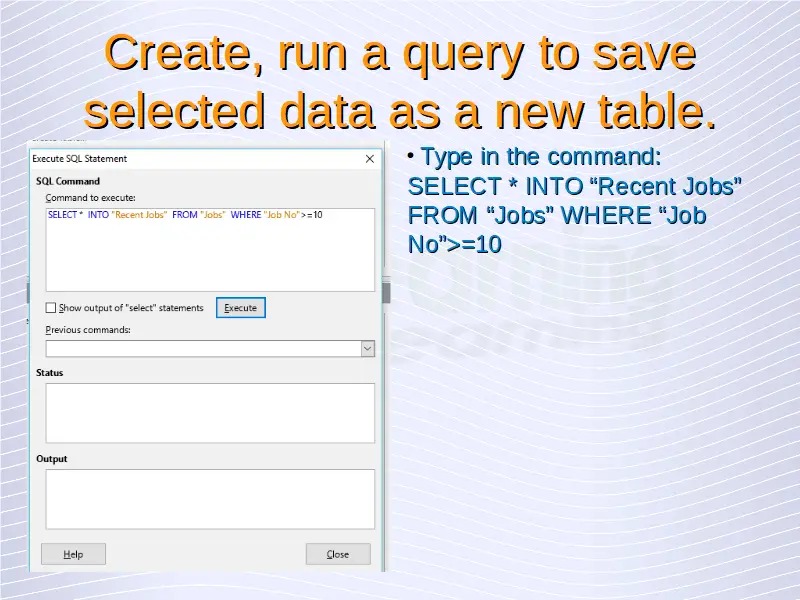
Task: Click the INTO keyword in the command box
Action: [98, 215]
